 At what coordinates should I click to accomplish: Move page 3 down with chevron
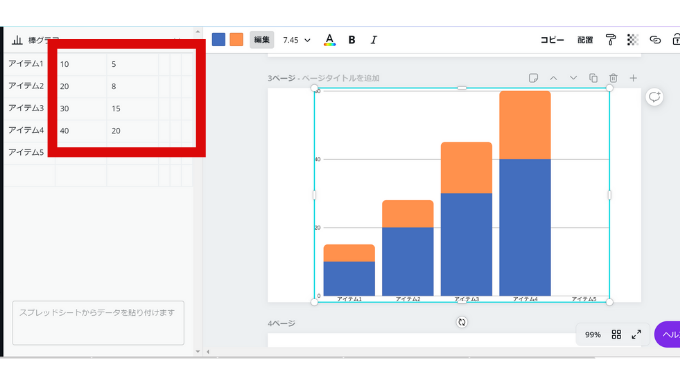coord(573,78)
